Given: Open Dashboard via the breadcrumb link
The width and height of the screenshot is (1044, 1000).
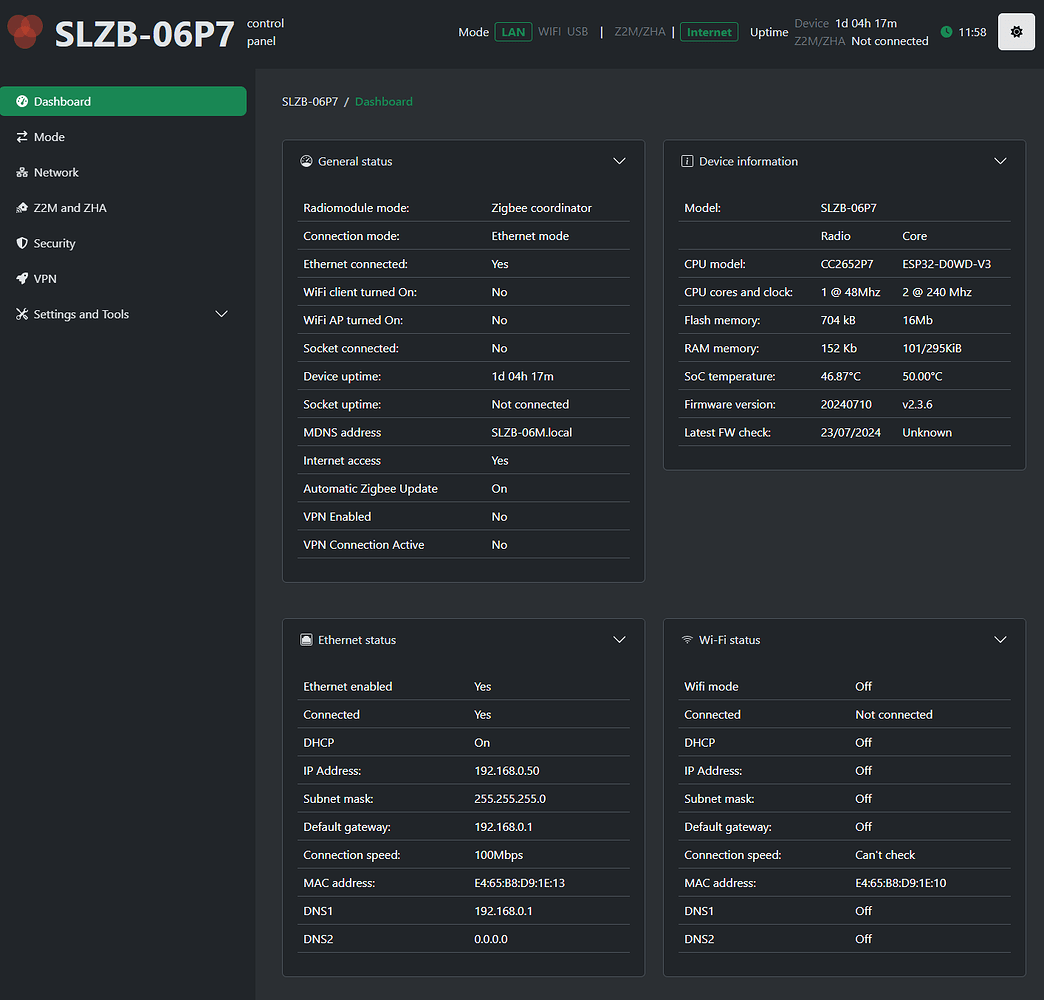Looking at the screenshot, I should click(383, 101).
